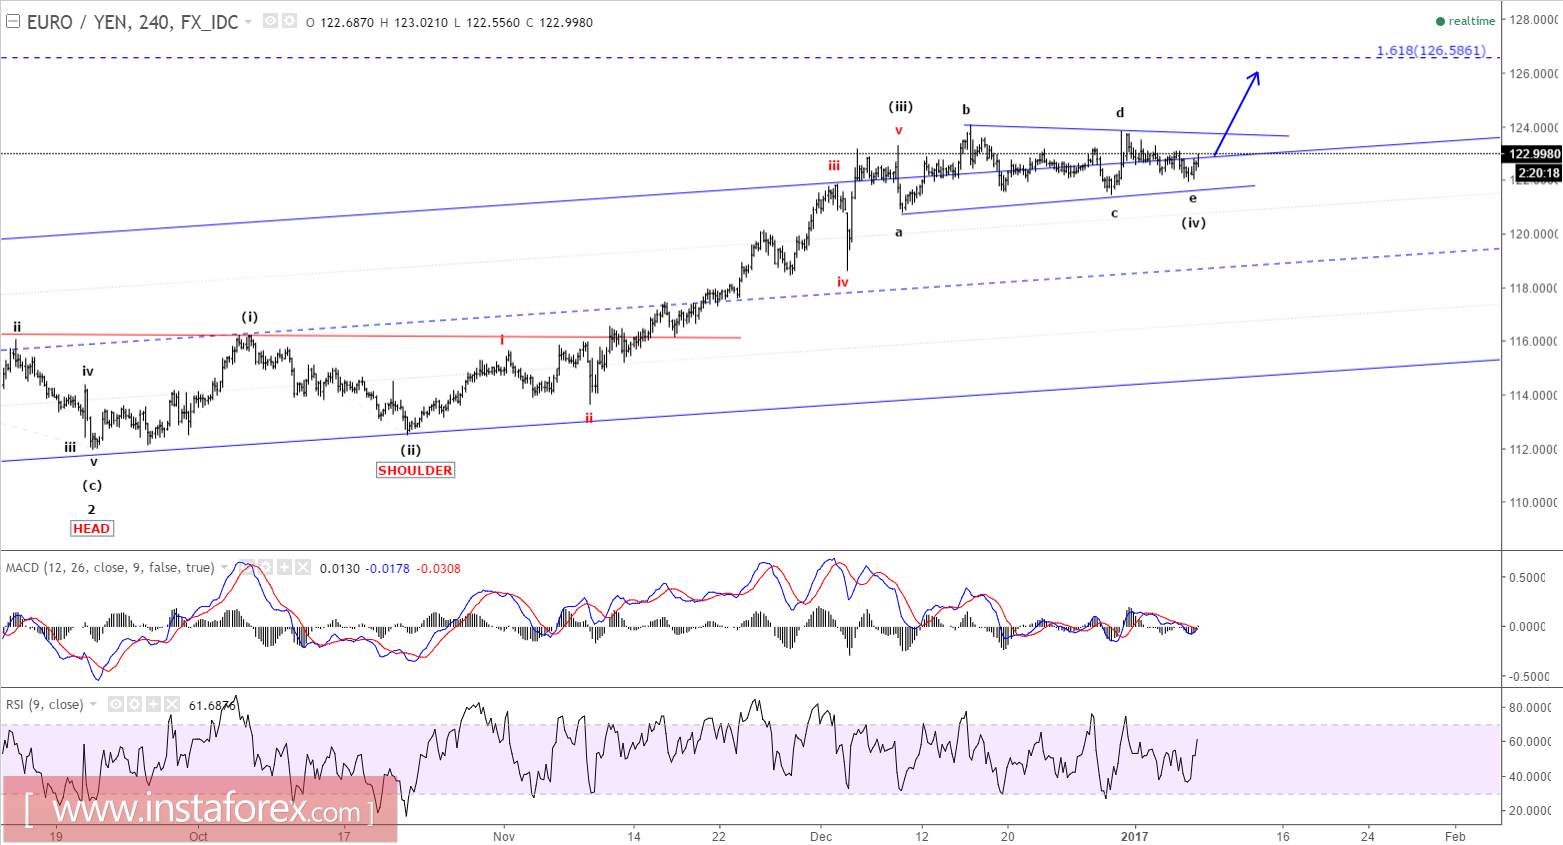Remove the RSI indicator with its X icon
This screenshot has width=1563, height=845.
click(171, 704)
